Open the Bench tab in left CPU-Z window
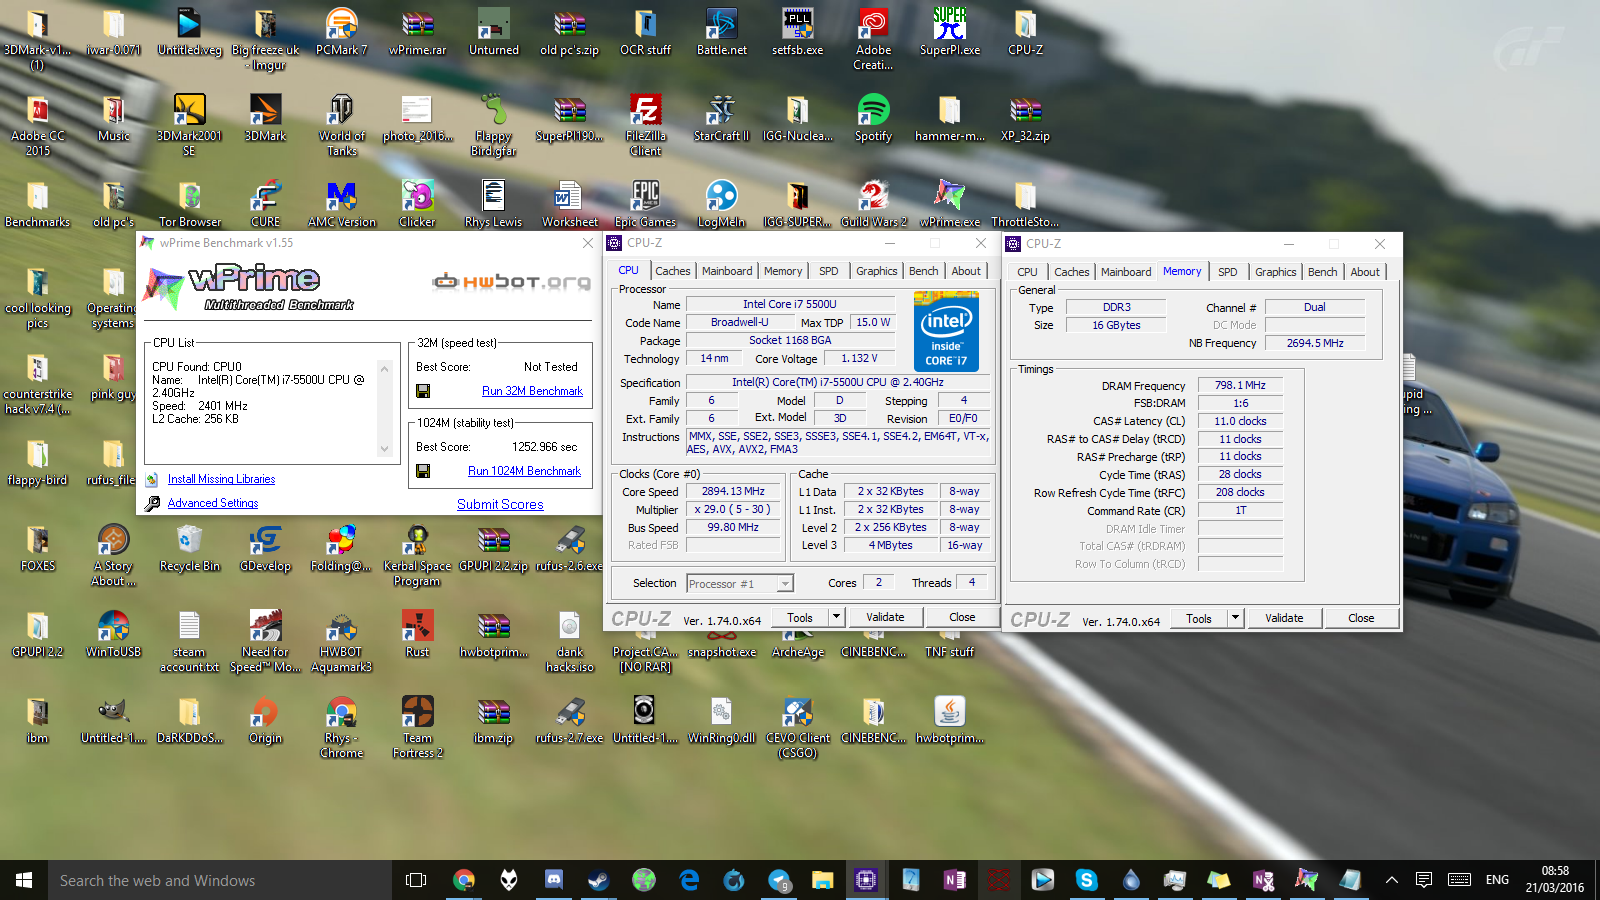 pyautogui.click(x=923, y=271)
